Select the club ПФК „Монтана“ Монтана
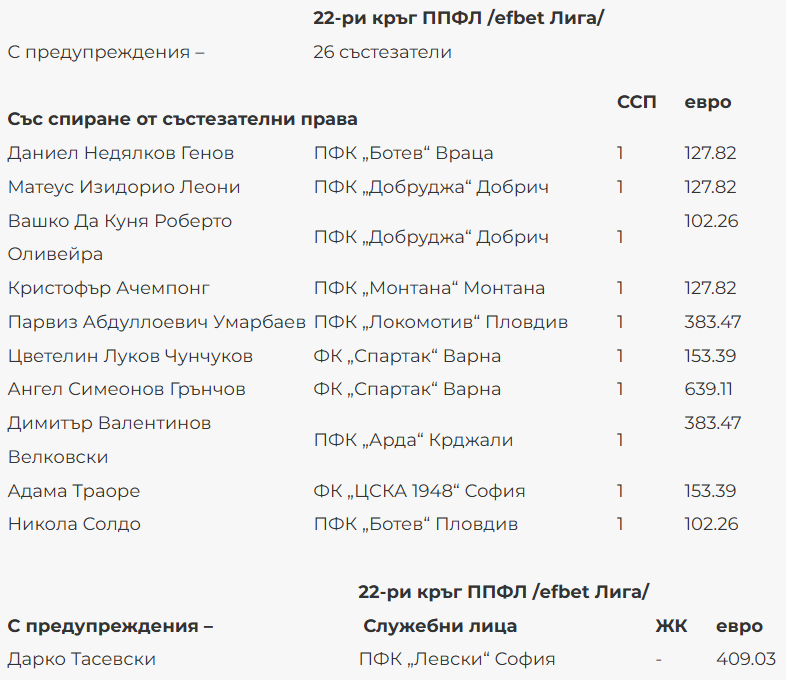This screenshot has width=786, height=680. pyautogui.click(x=429, y=288)
